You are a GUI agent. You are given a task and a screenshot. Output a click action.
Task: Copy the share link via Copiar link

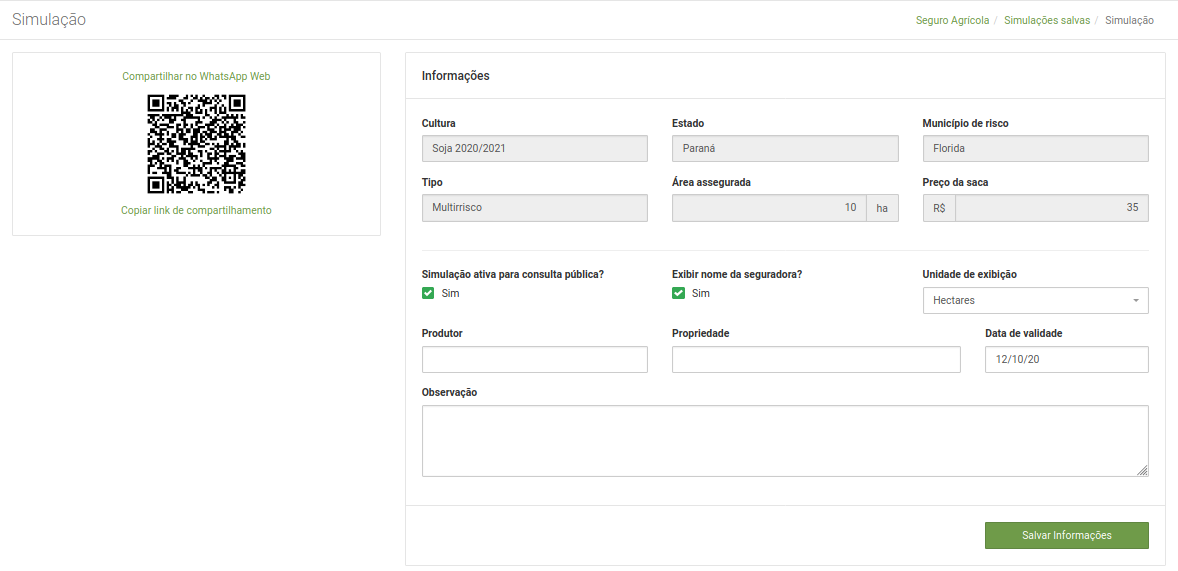coord(196,210)
